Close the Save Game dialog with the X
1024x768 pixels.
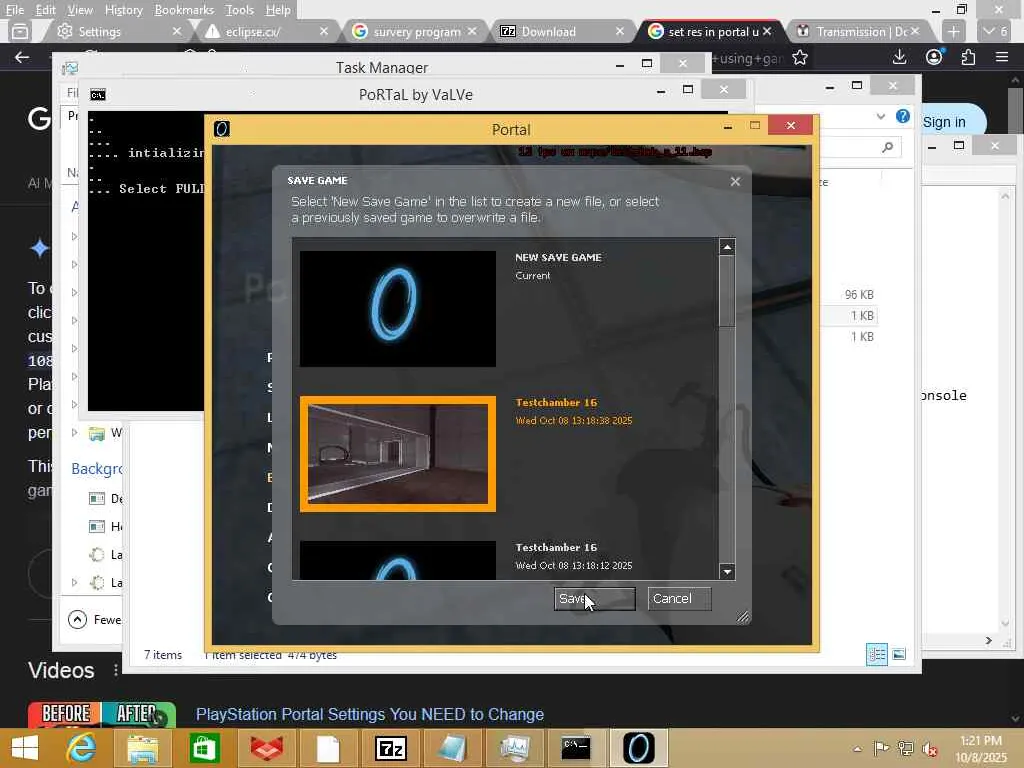[x=735, y=182]
